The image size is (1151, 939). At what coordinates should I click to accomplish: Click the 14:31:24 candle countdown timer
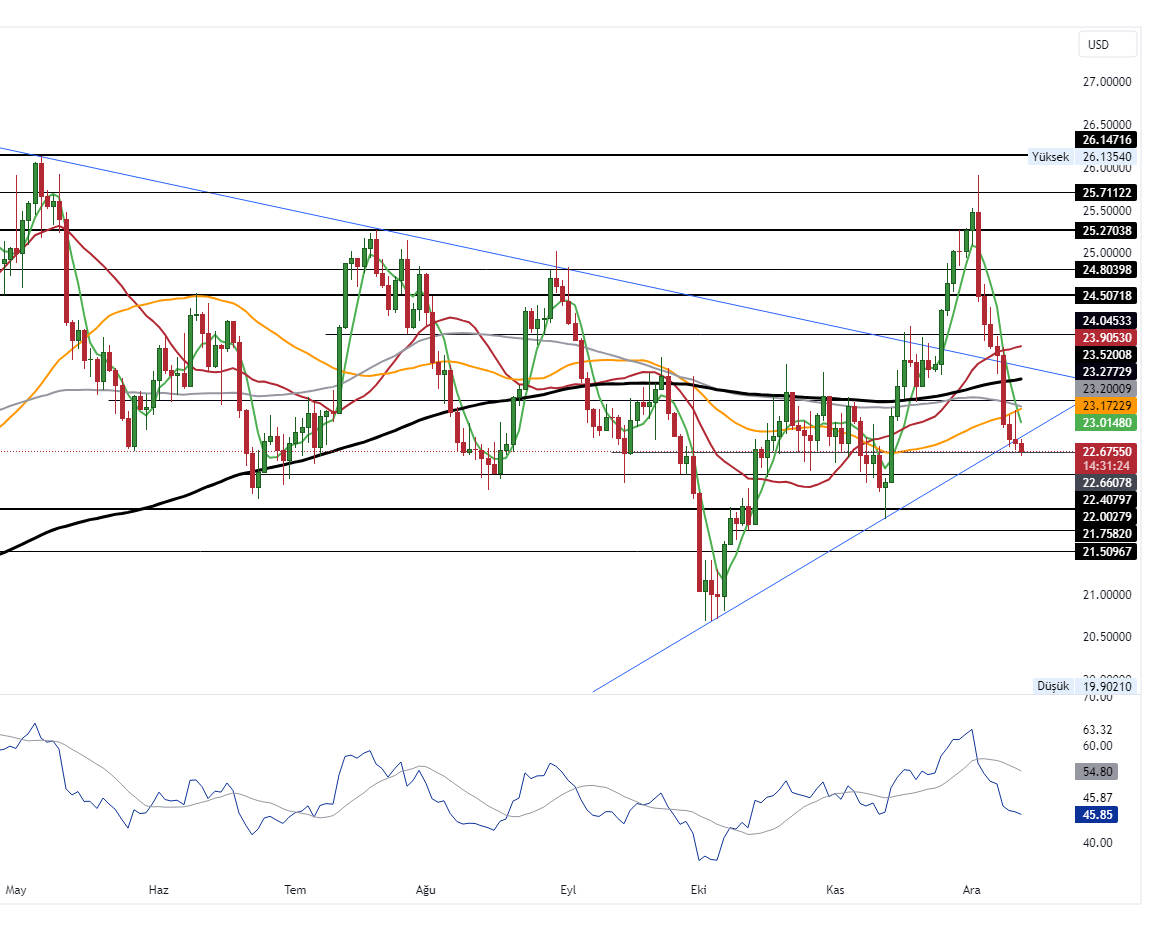click(1106, 466)
